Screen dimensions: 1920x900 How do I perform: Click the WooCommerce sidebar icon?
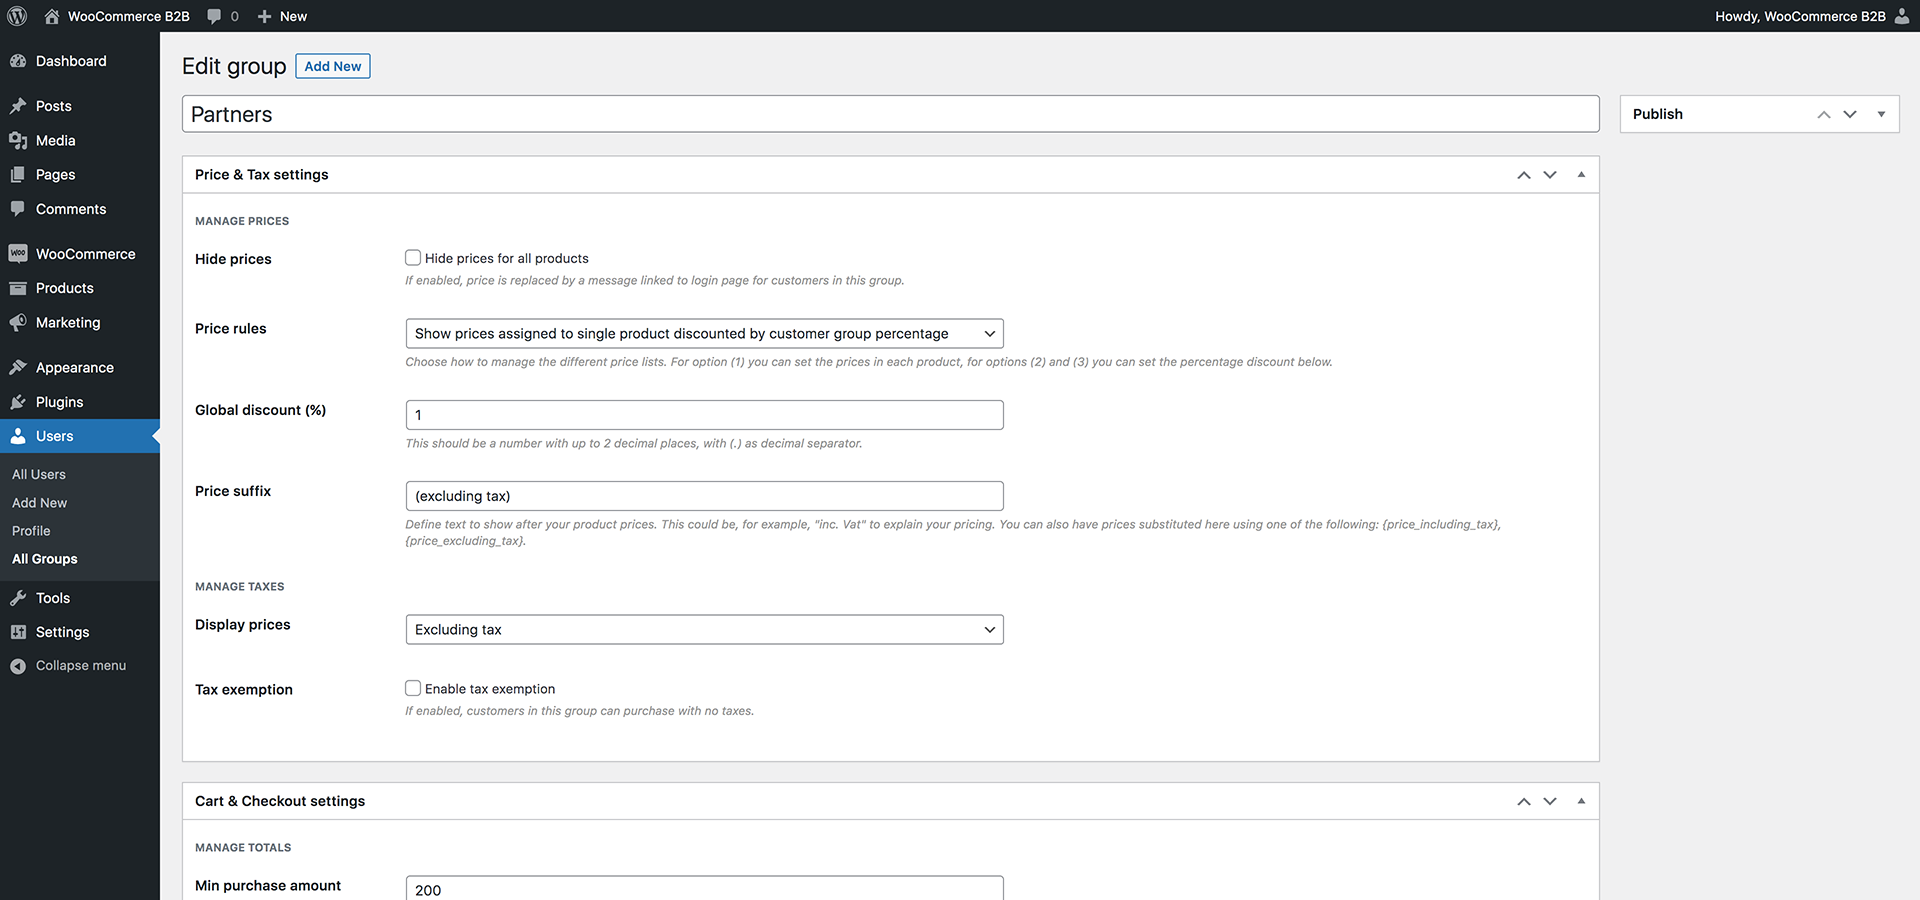18,254
